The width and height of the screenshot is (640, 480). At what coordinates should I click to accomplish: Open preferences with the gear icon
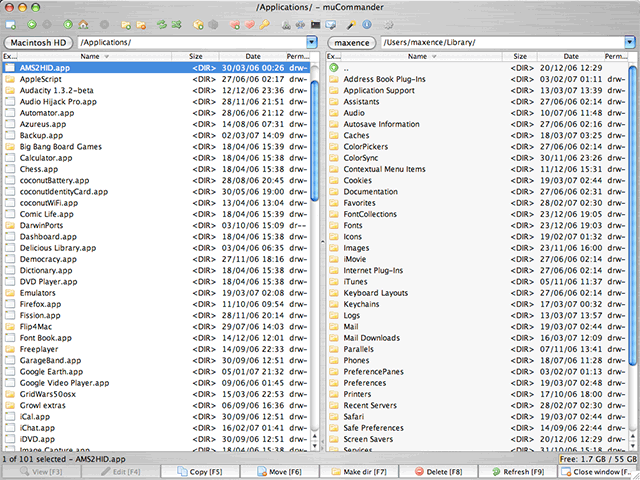click(x=389, y=25)
